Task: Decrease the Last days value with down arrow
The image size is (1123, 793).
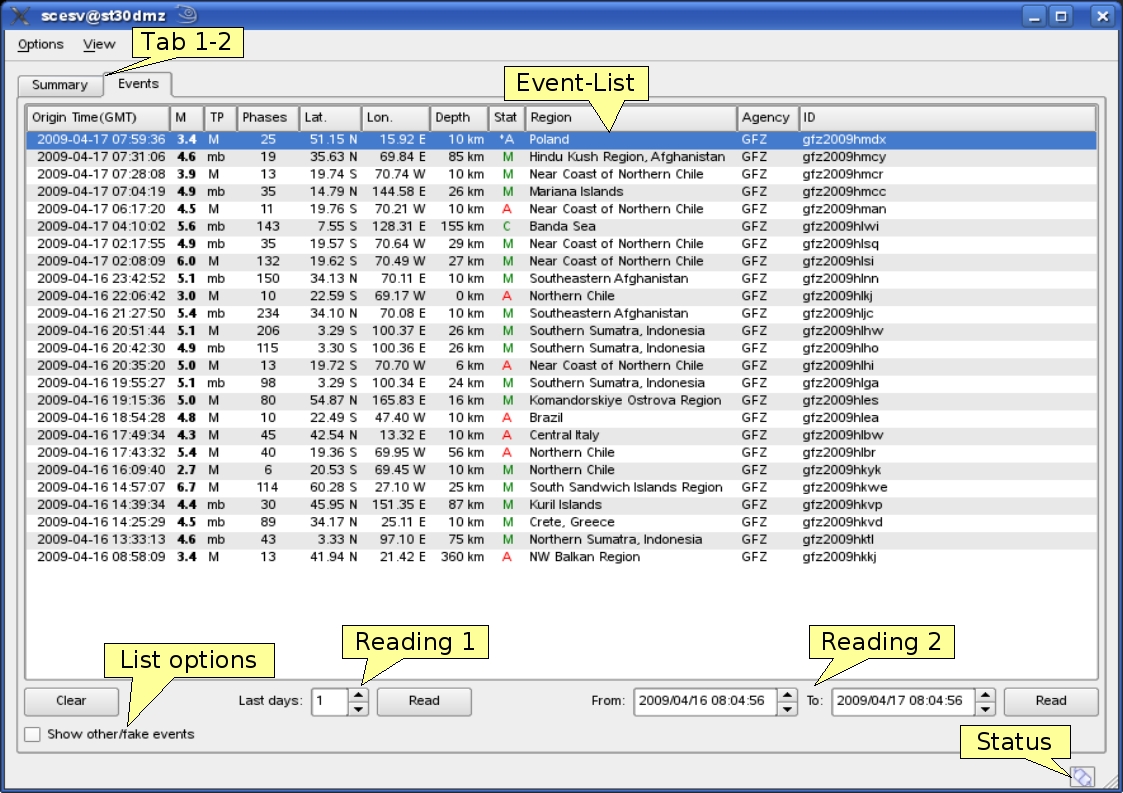Action: [x=359, y=708]
